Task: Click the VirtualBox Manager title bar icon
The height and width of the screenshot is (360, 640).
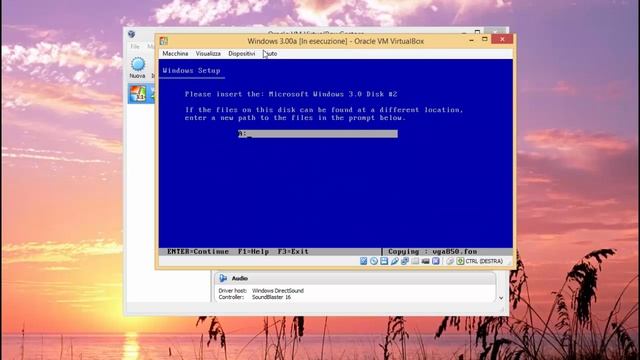Action: pos(131,34)
